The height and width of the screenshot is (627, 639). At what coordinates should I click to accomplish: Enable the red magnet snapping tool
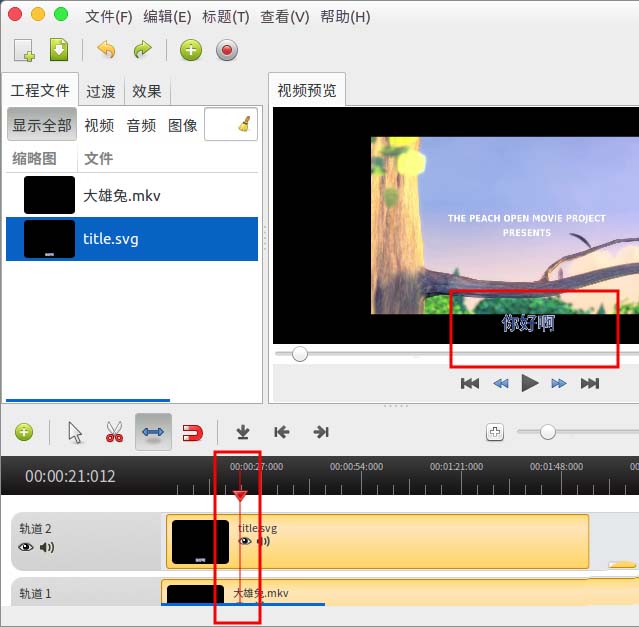point(192,433)
